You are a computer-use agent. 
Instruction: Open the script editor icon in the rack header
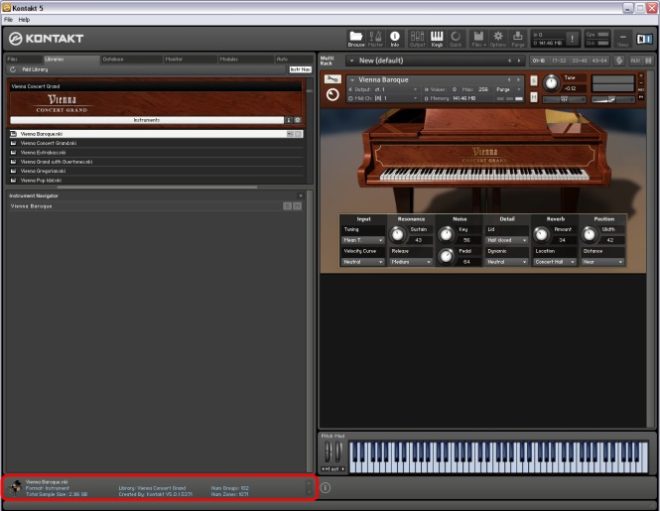(x=619, y=61)
